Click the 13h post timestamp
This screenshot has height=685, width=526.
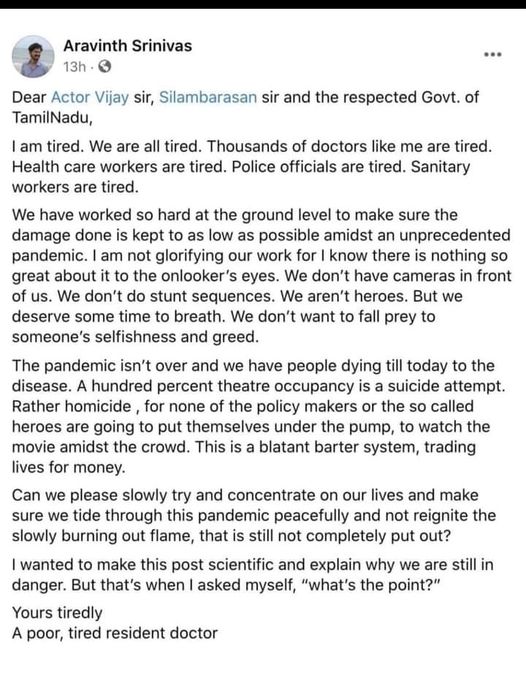click(x=74, y=67)
